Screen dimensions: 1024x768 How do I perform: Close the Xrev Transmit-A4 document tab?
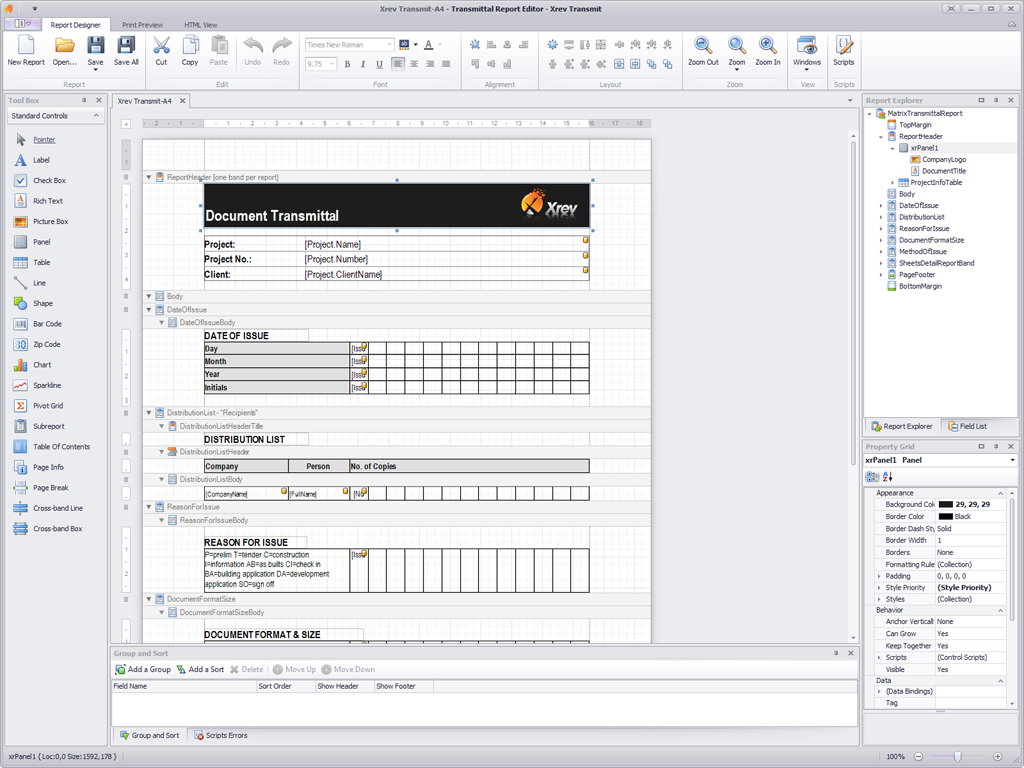[x=183, y=101]
